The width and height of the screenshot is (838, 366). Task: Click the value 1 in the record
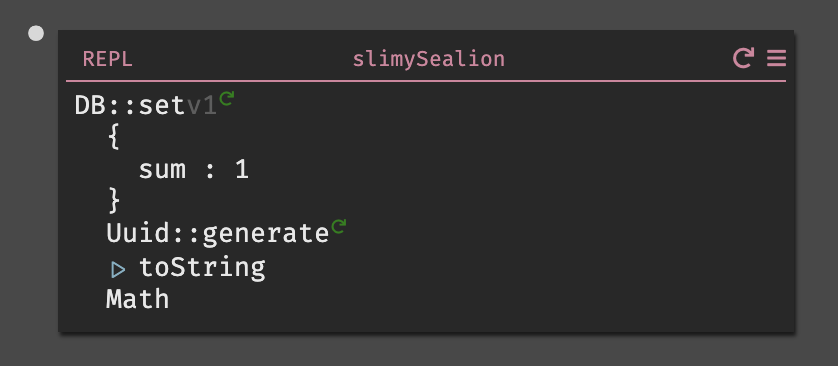[x=242, y=170]
